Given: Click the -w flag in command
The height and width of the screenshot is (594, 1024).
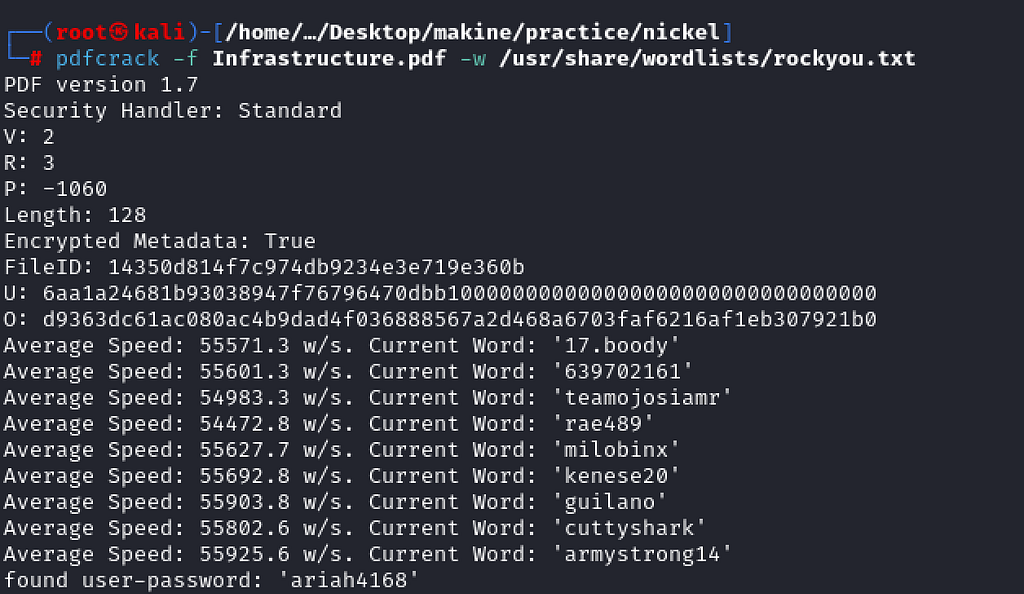Looking at the screenshot, I should pos(473,58).
